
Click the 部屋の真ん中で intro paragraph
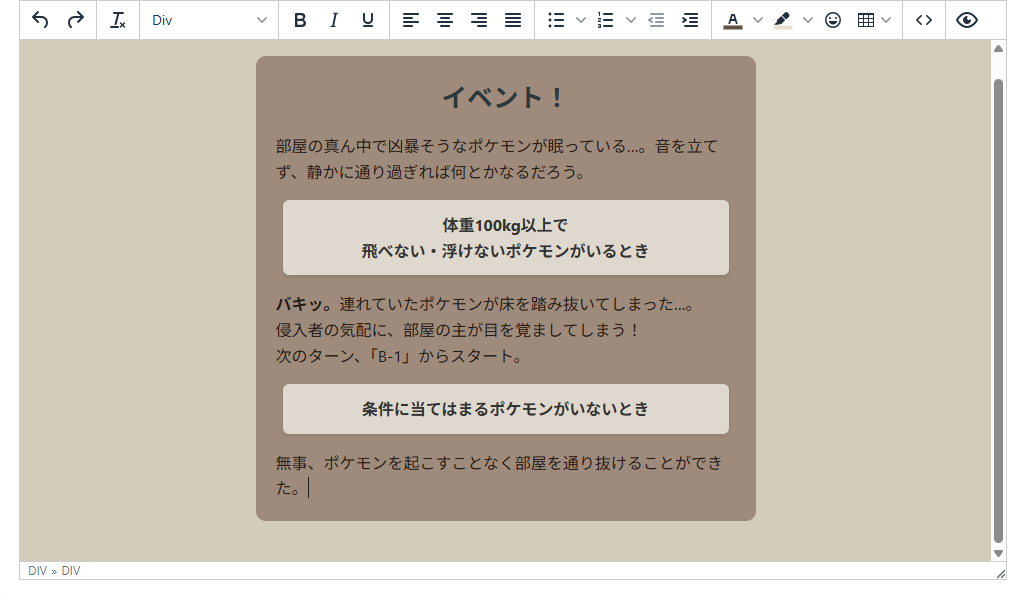coord(496,159)
